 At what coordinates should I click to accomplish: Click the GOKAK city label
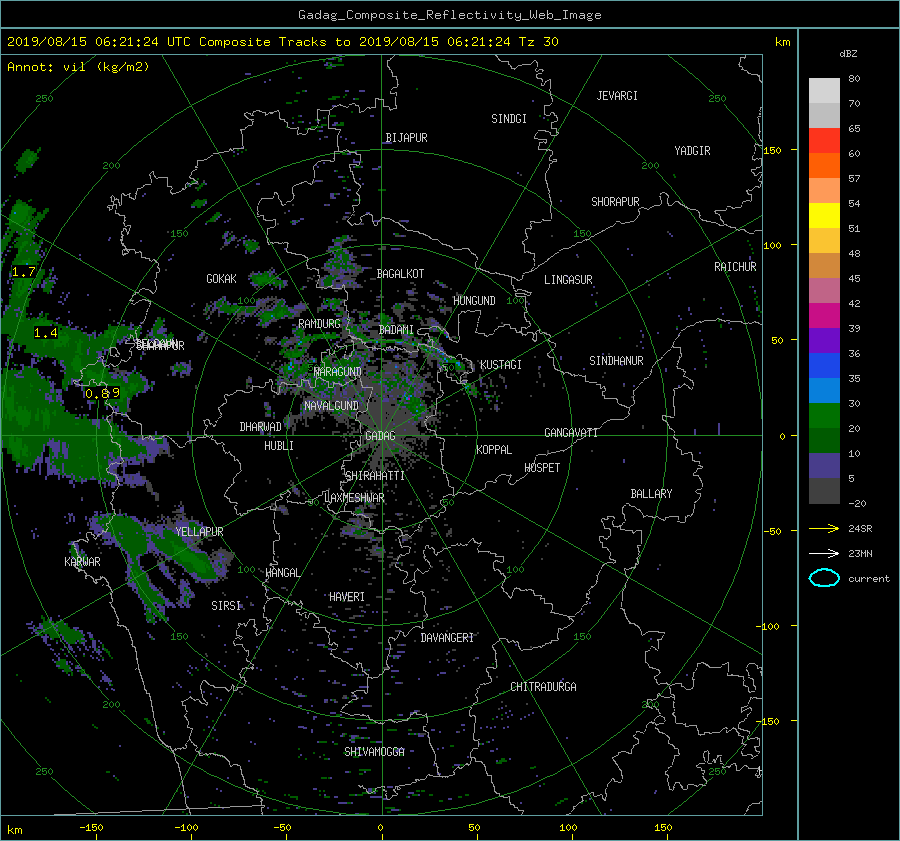[221, 279]
